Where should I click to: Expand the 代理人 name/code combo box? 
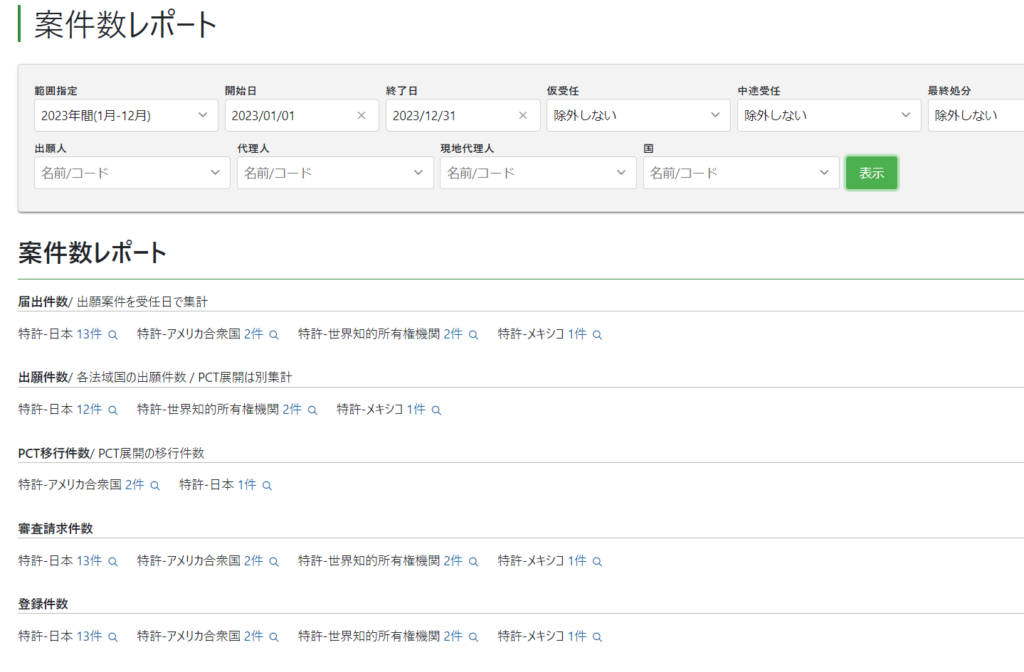pyautogui.click(x=335, y=173)
